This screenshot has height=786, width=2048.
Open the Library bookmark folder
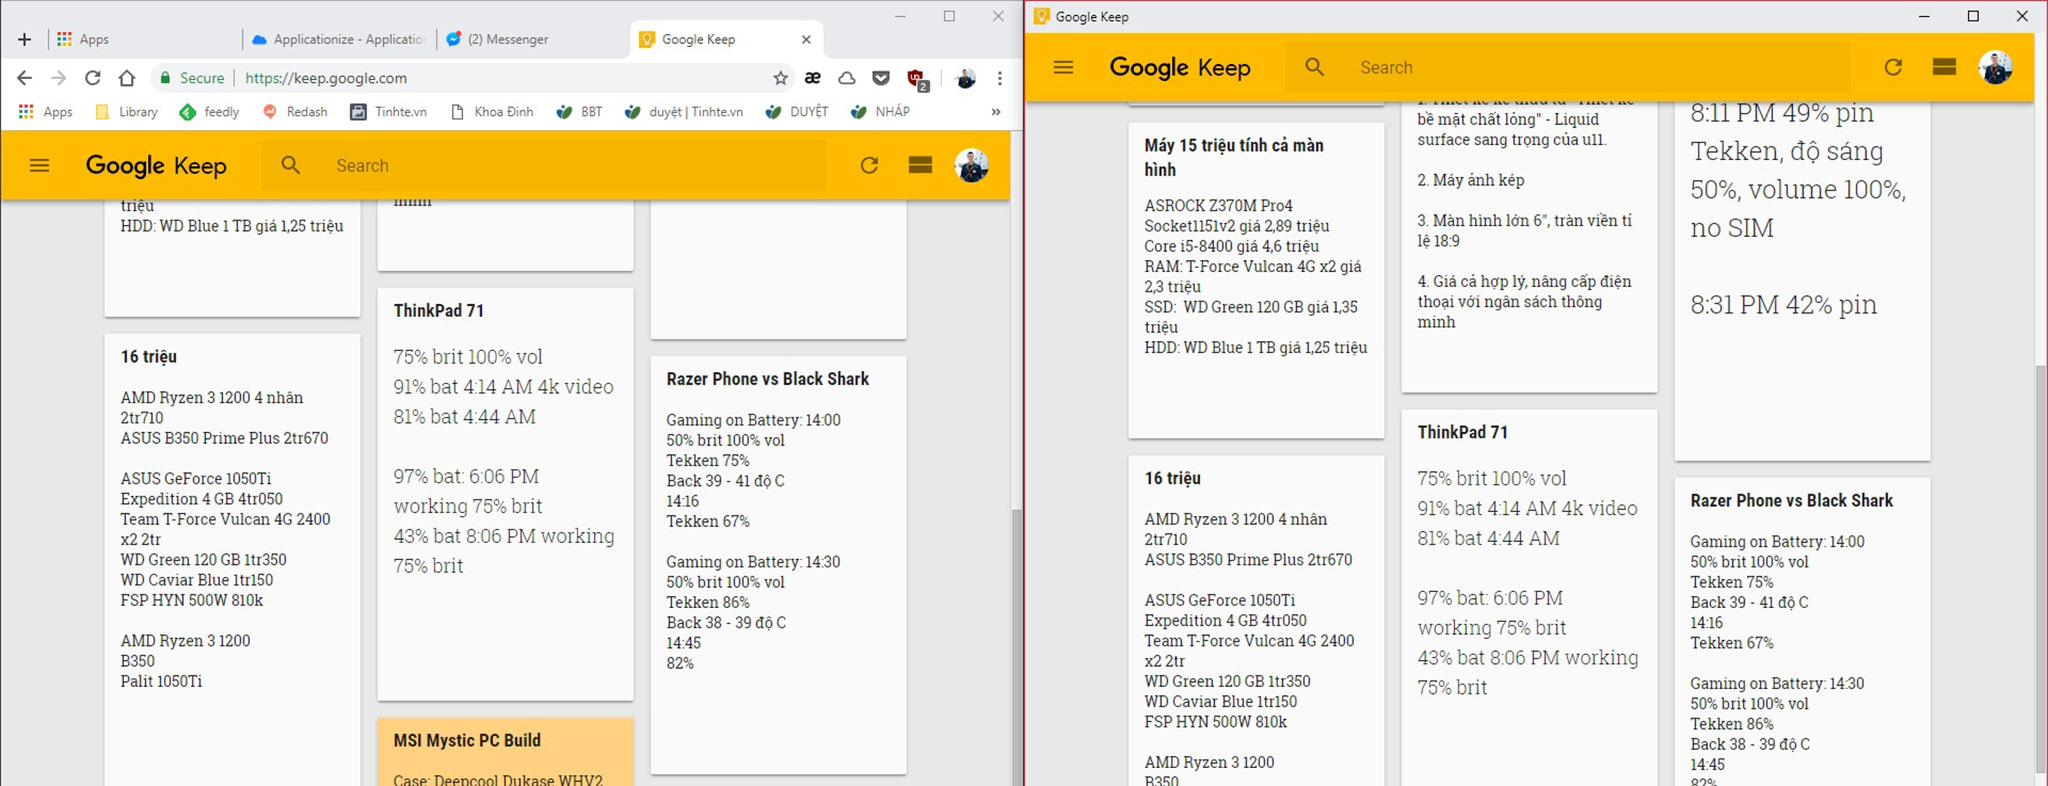[126, 112]
